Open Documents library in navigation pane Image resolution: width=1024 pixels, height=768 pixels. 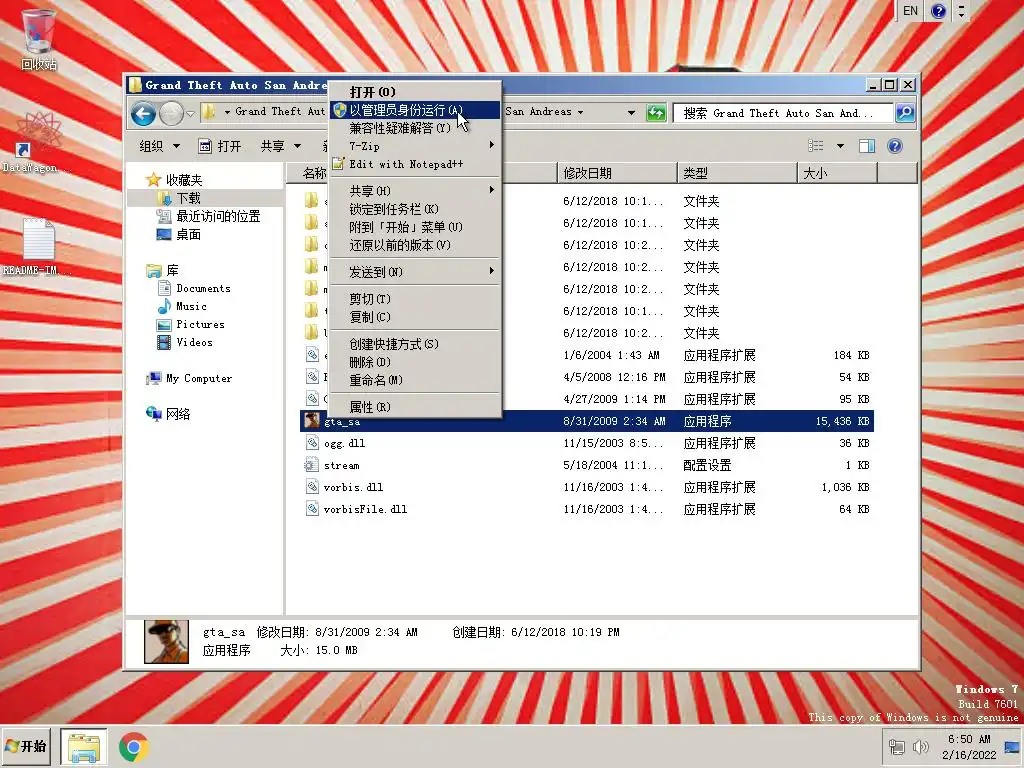[x=195, y=288]
